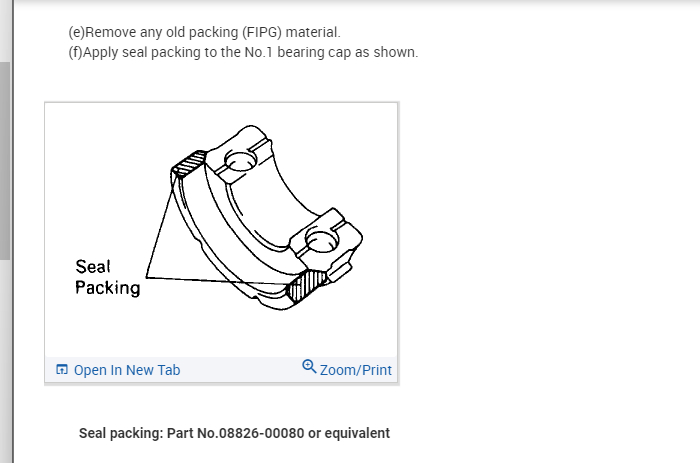
Task: Click the bolt hole beside the hatched top corner
Action: pos(241,161)
